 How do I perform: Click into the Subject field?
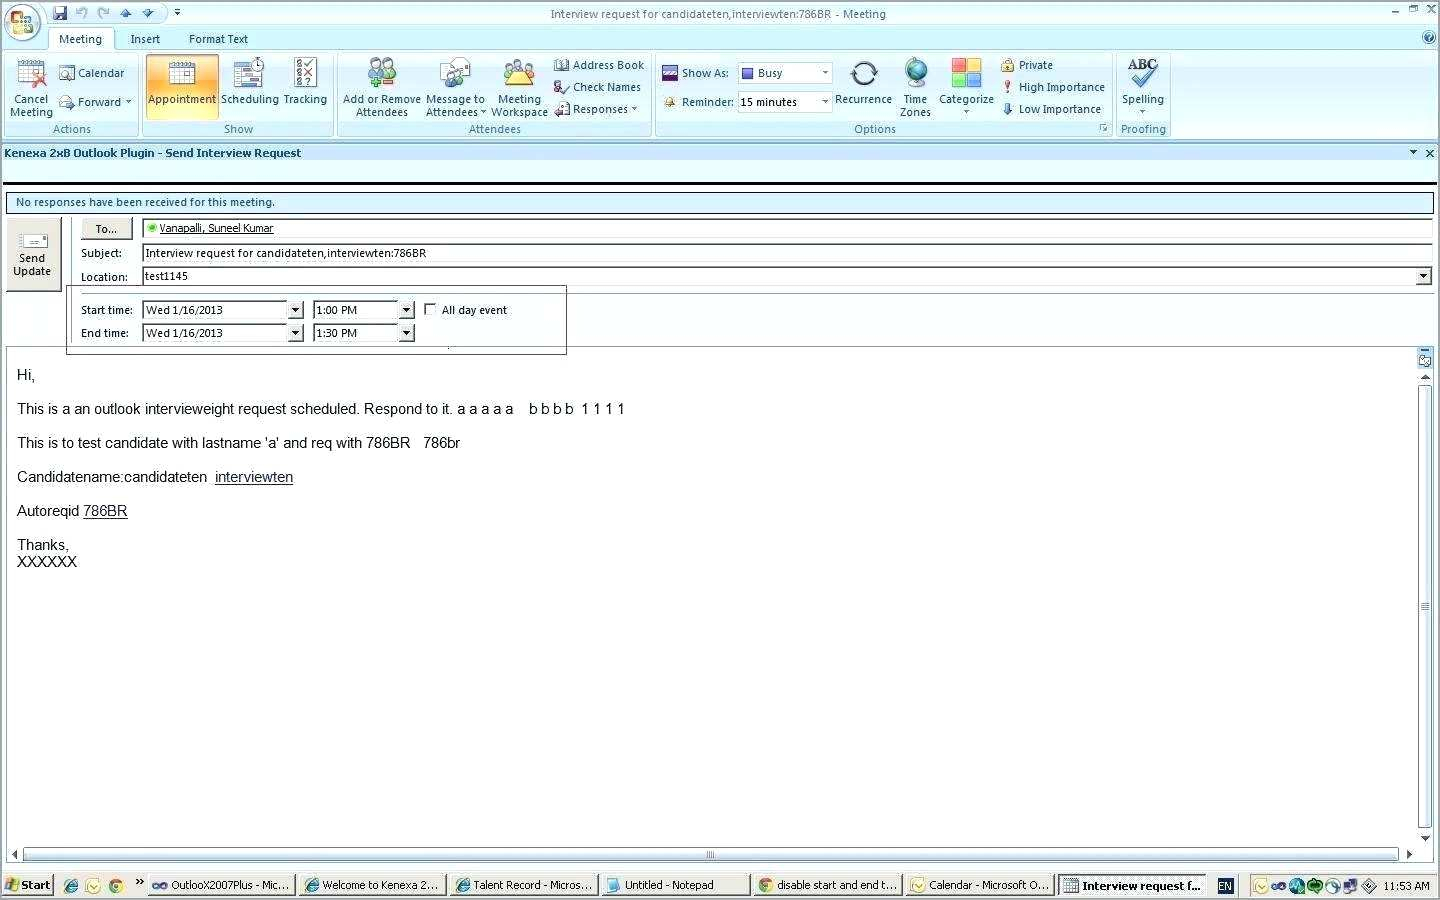point(787,253)
